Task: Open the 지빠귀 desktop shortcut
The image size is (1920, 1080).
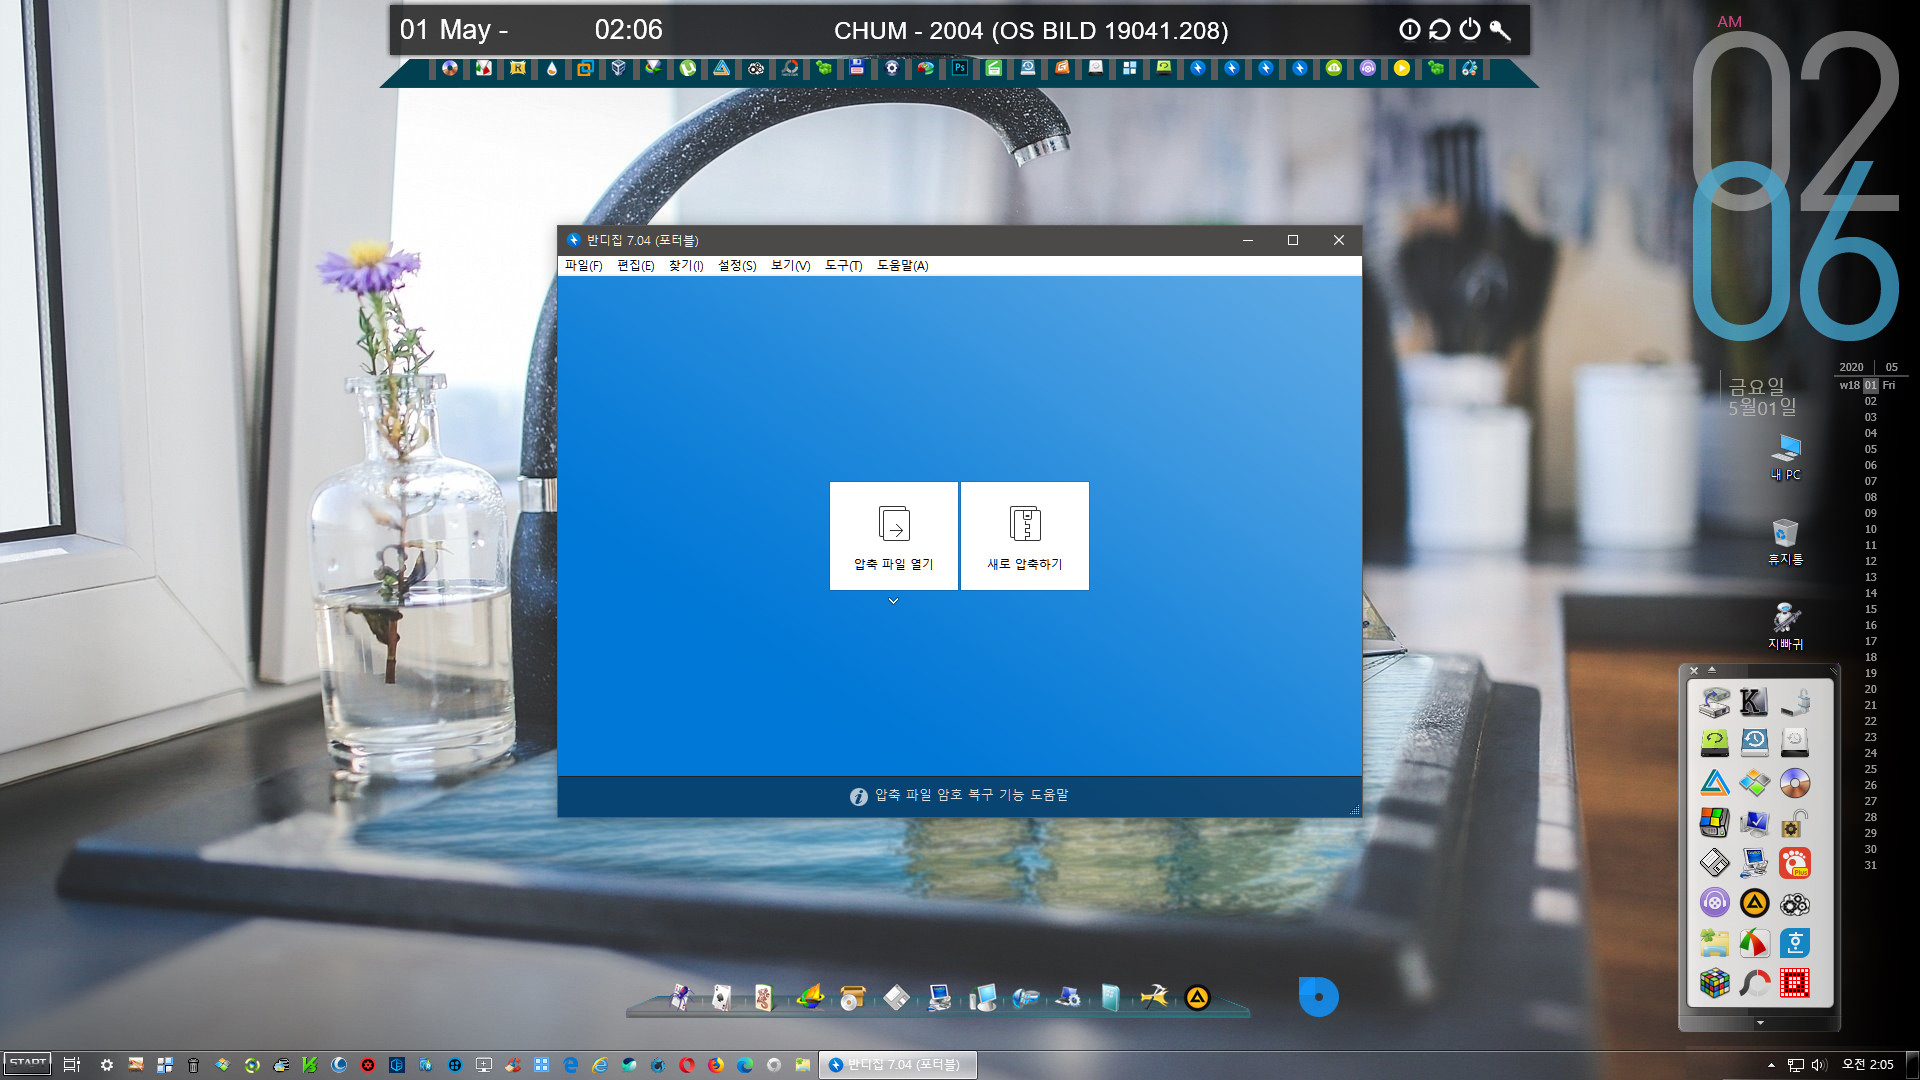Action: tap(1785, 626)
